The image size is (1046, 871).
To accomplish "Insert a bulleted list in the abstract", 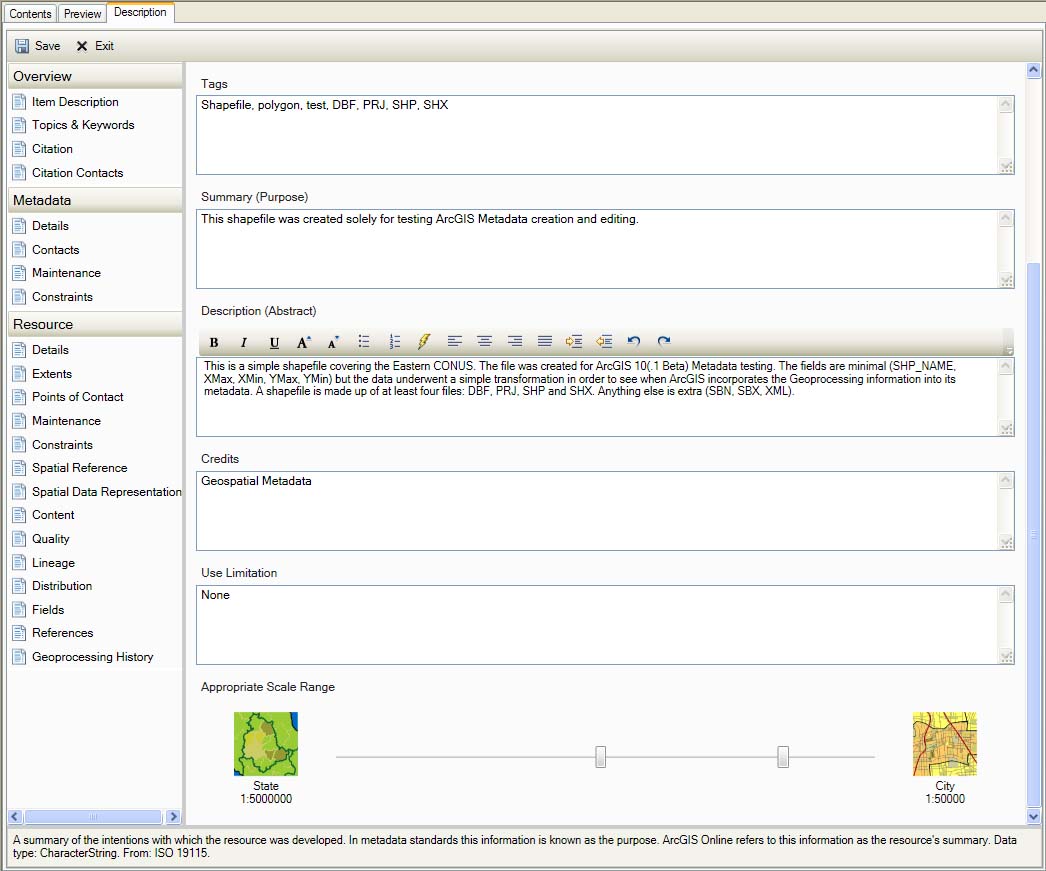I will (364, 341).
